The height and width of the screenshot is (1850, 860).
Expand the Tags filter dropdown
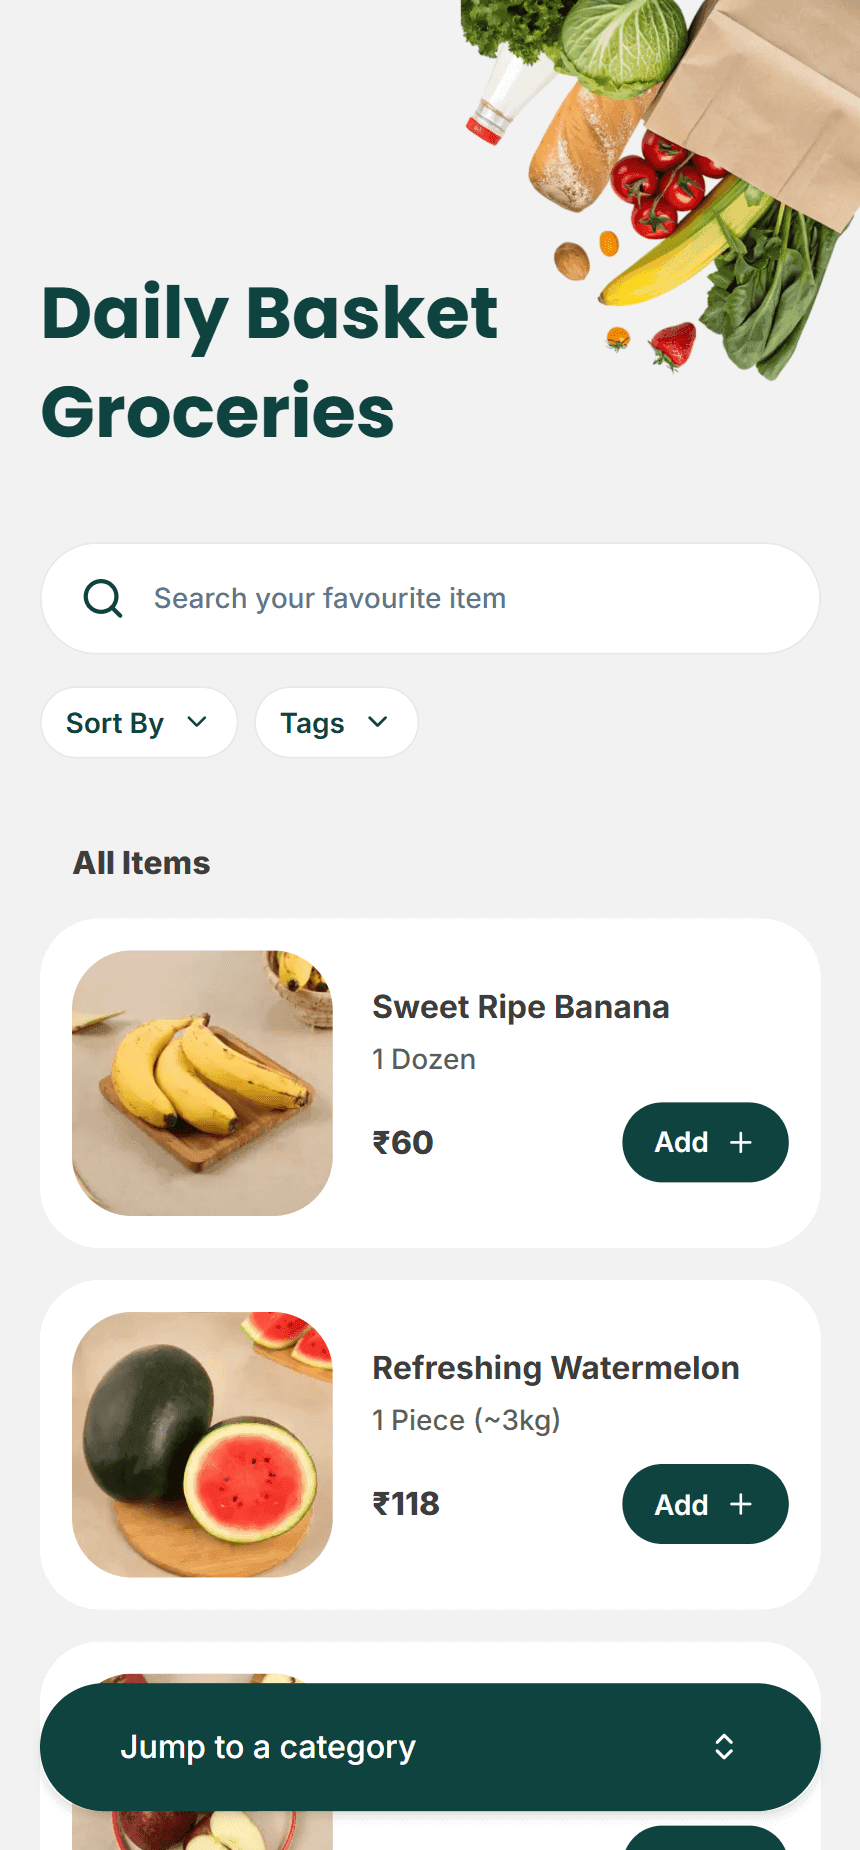tap(336, 722)
